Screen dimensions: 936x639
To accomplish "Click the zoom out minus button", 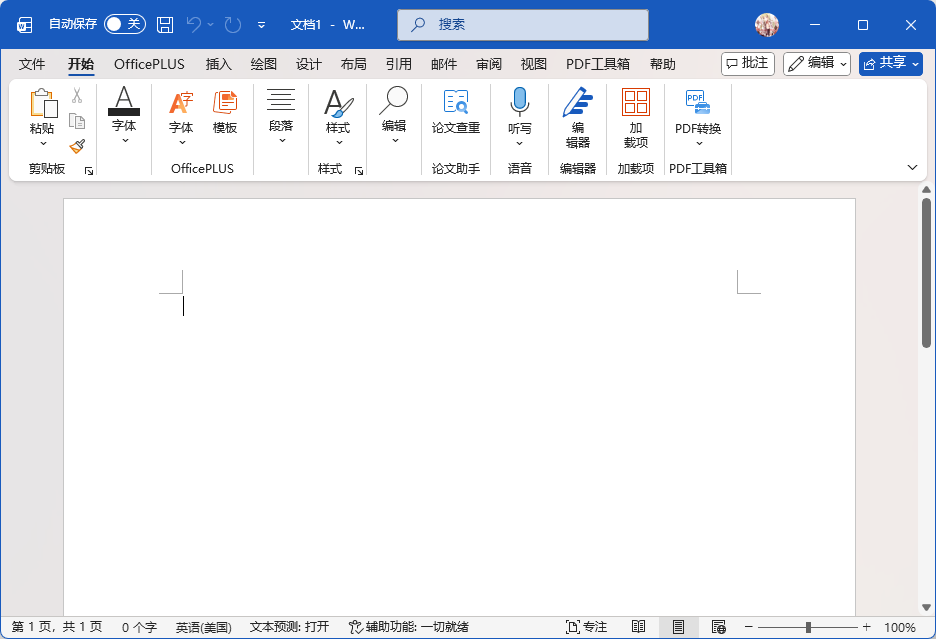I will (x=749, y=627).
